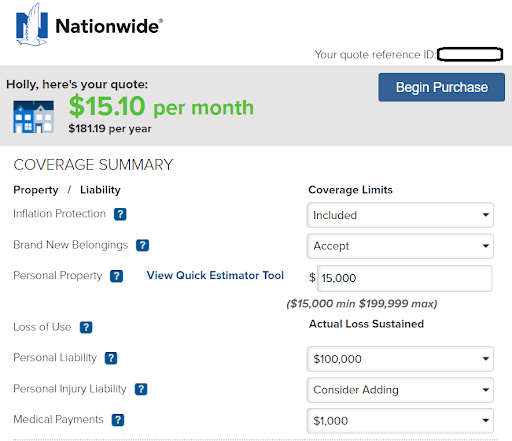512x441 pixels.
Task: Switch to the Liability tab heading
Action: point(100,190)
